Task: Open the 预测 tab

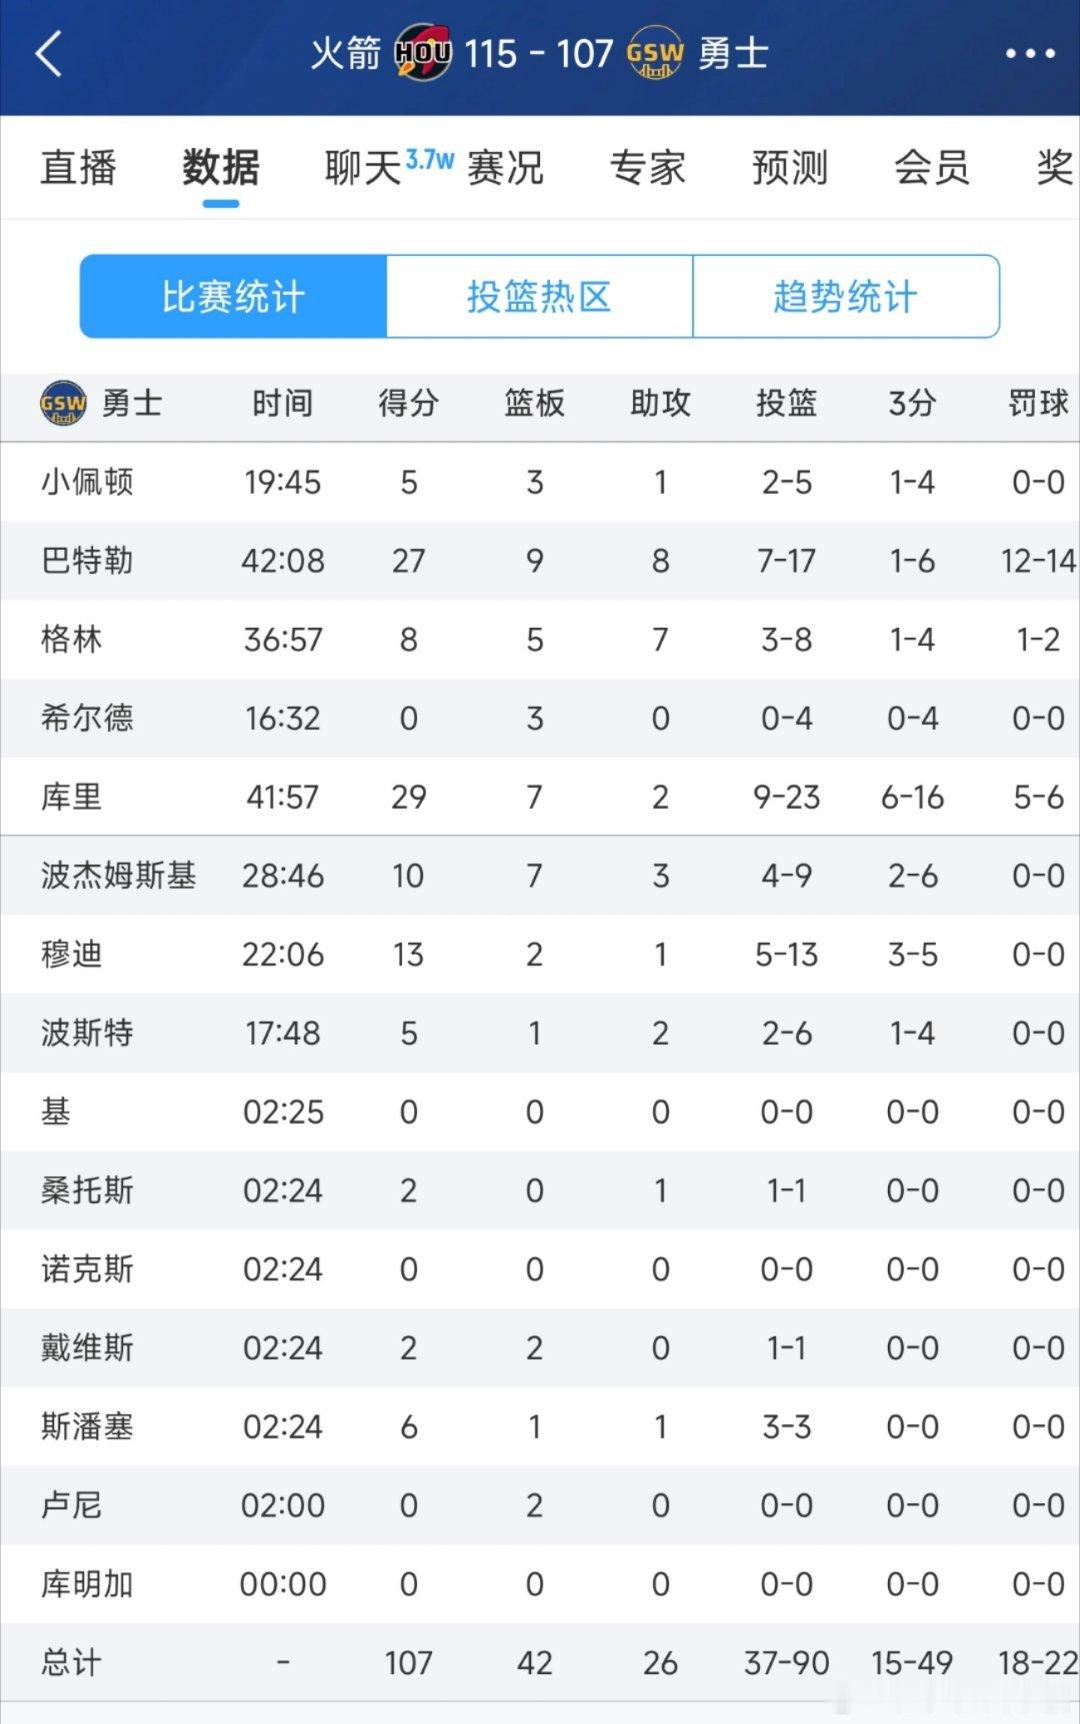Action: (790, 167)
